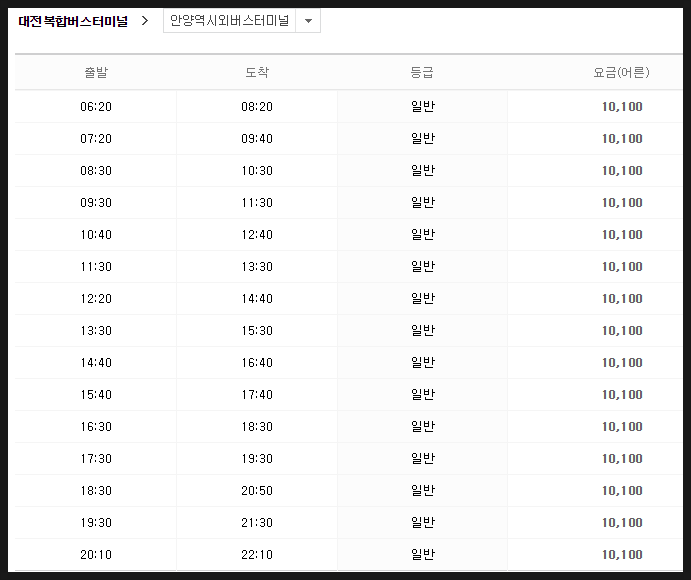Select the 15:40 departure time
The height and width of the screenshot is (580, 691).
point(96,395)
